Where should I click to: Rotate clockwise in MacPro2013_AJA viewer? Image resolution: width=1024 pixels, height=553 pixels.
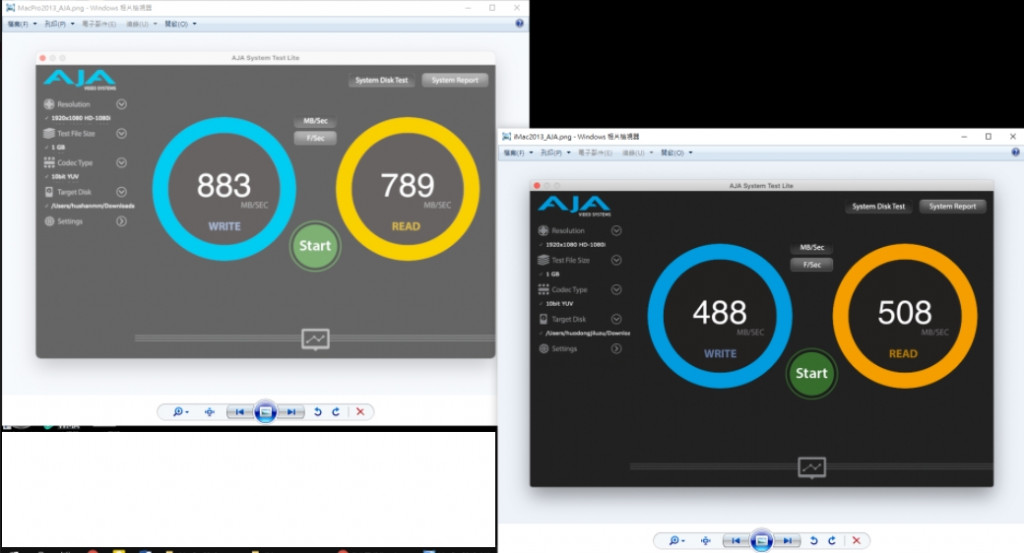point(336,412)
